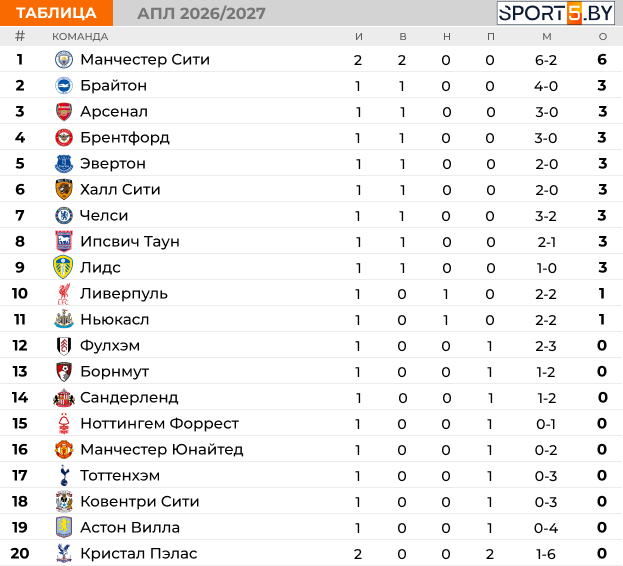The height and width of the screenshot is (566, 623).
Task: Click the М goals column header
Action: click(547, 37)
